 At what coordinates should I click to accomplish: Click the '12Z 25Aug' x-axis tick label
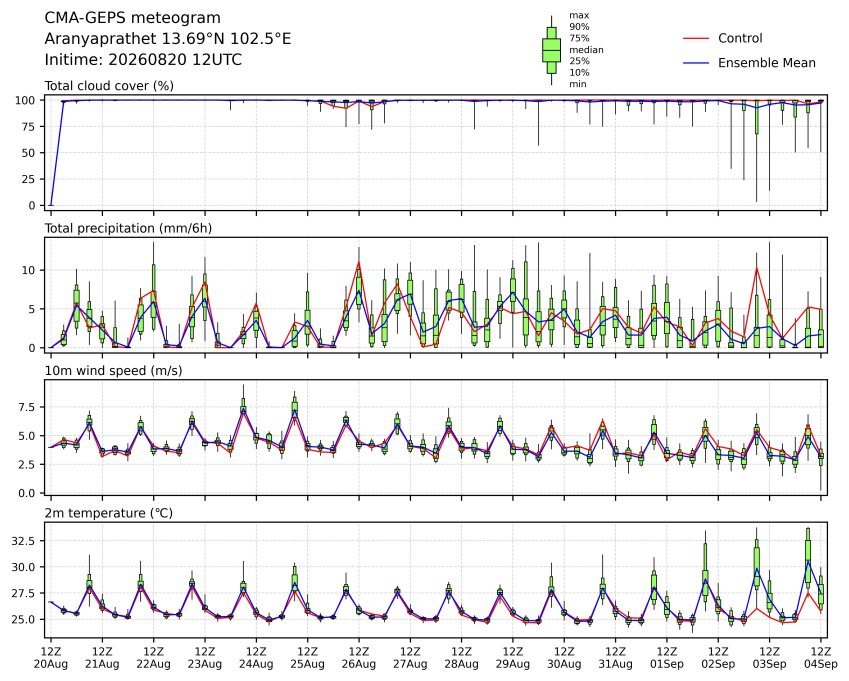tap(308, 658)
